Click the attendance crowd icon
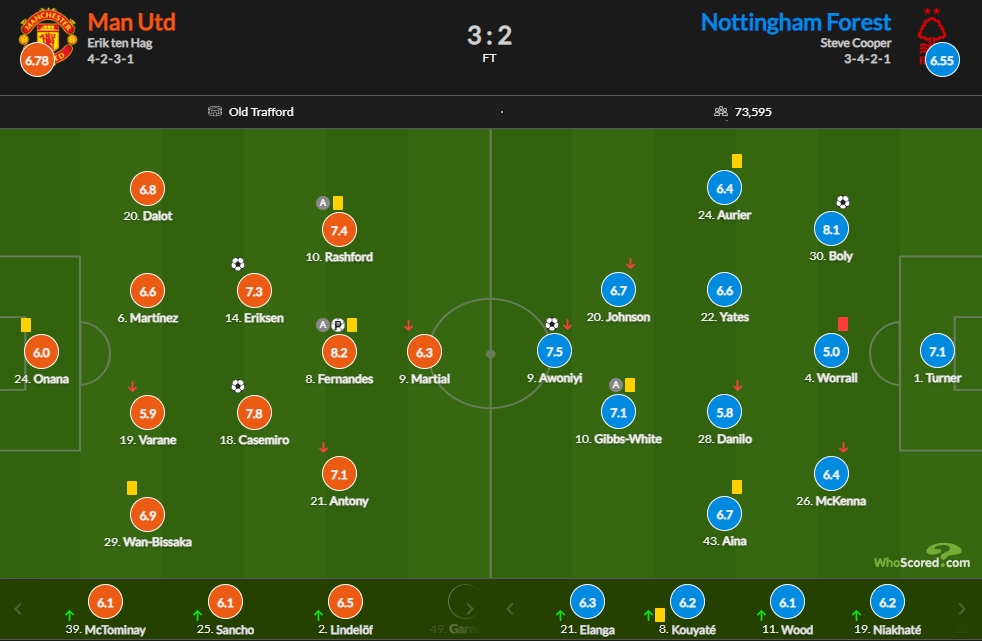 [721, 111]
